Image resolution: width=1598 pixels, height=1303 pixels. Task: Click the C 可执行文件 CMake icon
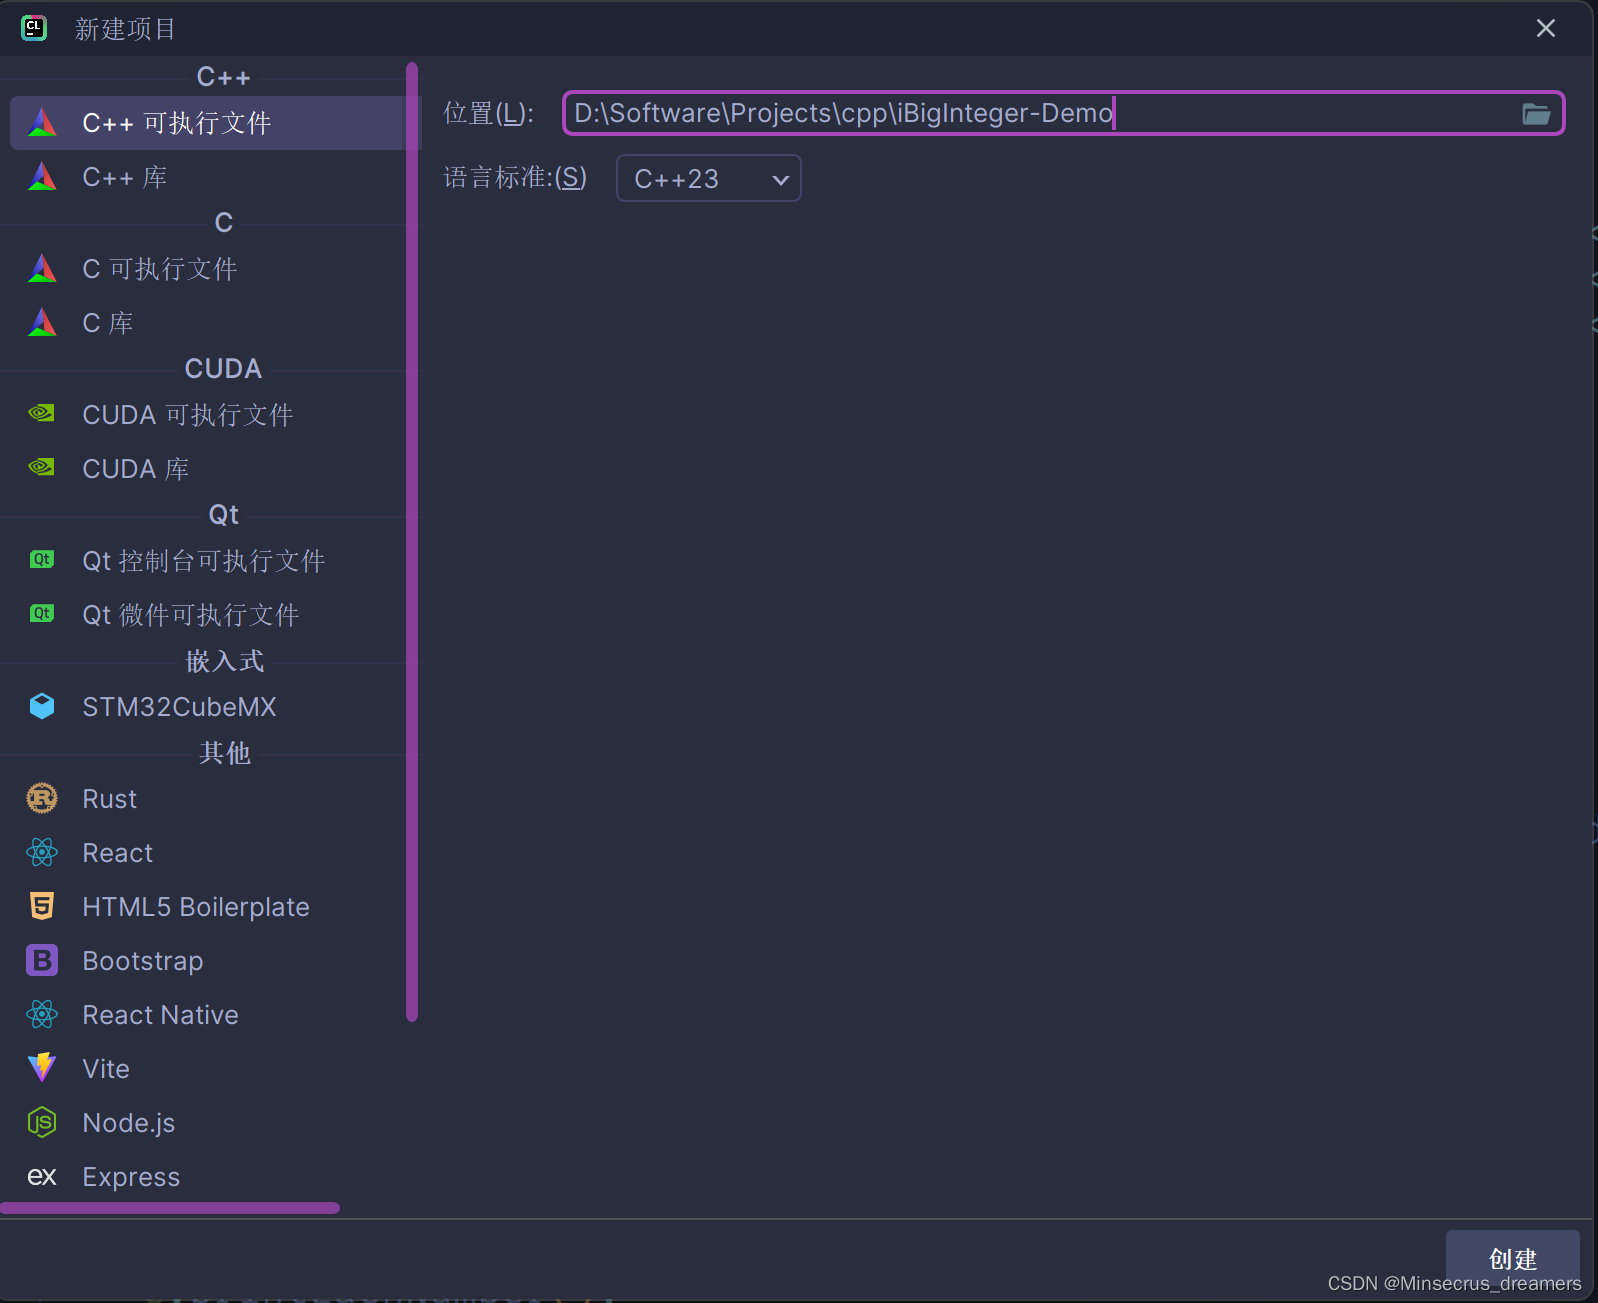[x=42, y=268]
